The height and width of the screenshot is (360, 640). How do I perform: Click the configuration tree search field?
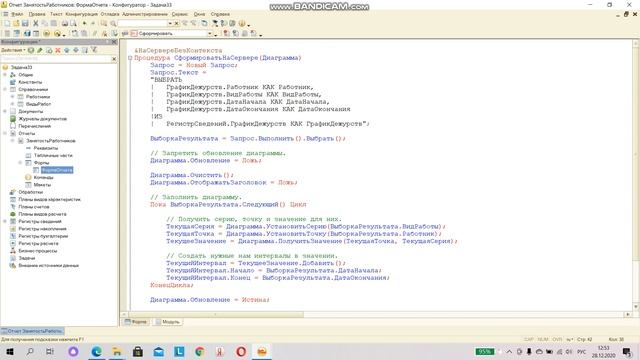pyautogui.click(x=56, y=59)
